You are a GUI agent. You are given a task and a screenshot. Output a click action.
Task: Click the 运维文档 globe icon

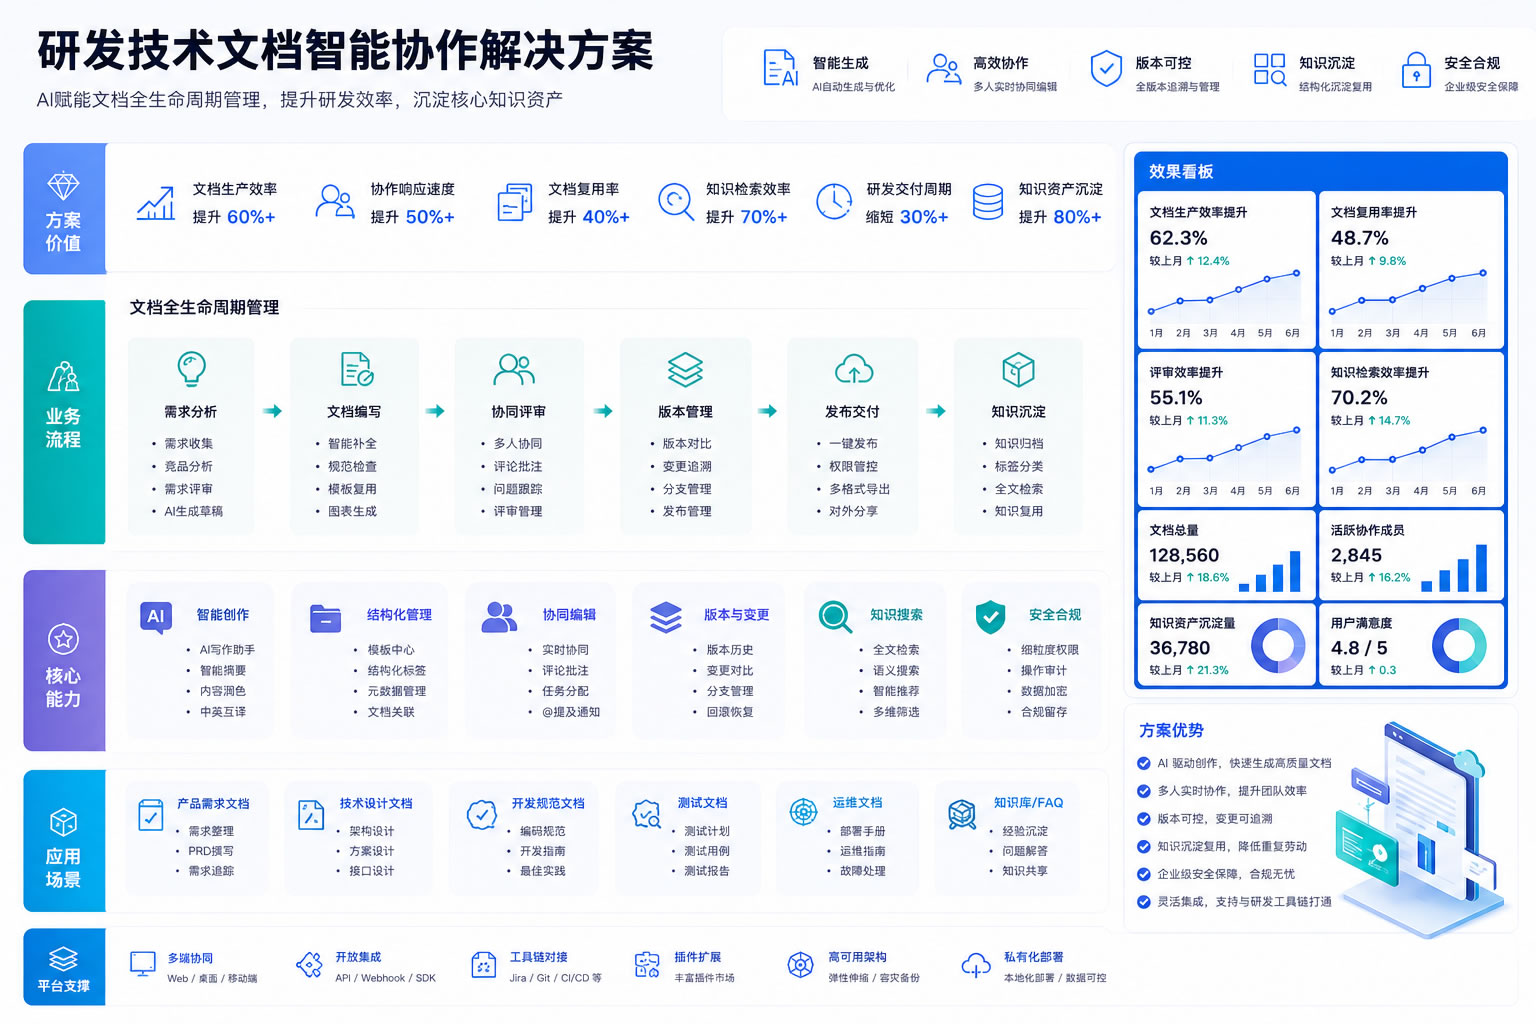tap(804, 812)
